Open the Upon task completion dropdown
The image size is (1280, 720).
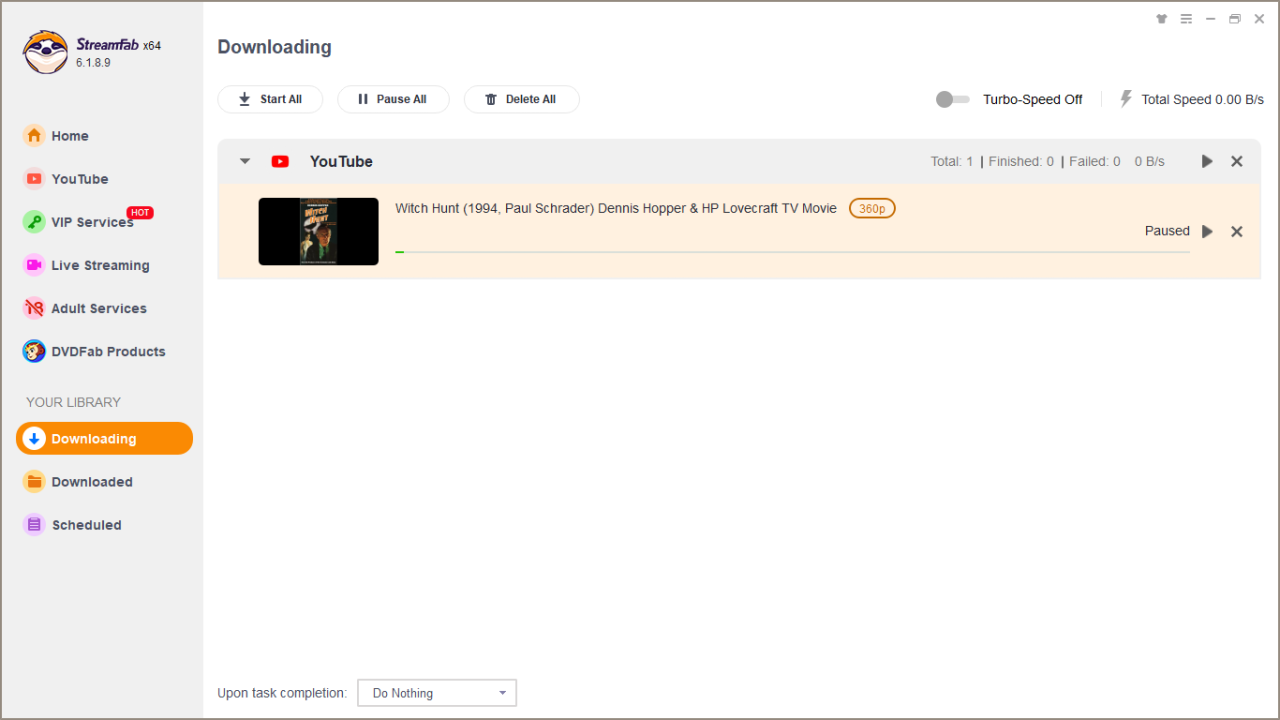(x=437, y=693)
